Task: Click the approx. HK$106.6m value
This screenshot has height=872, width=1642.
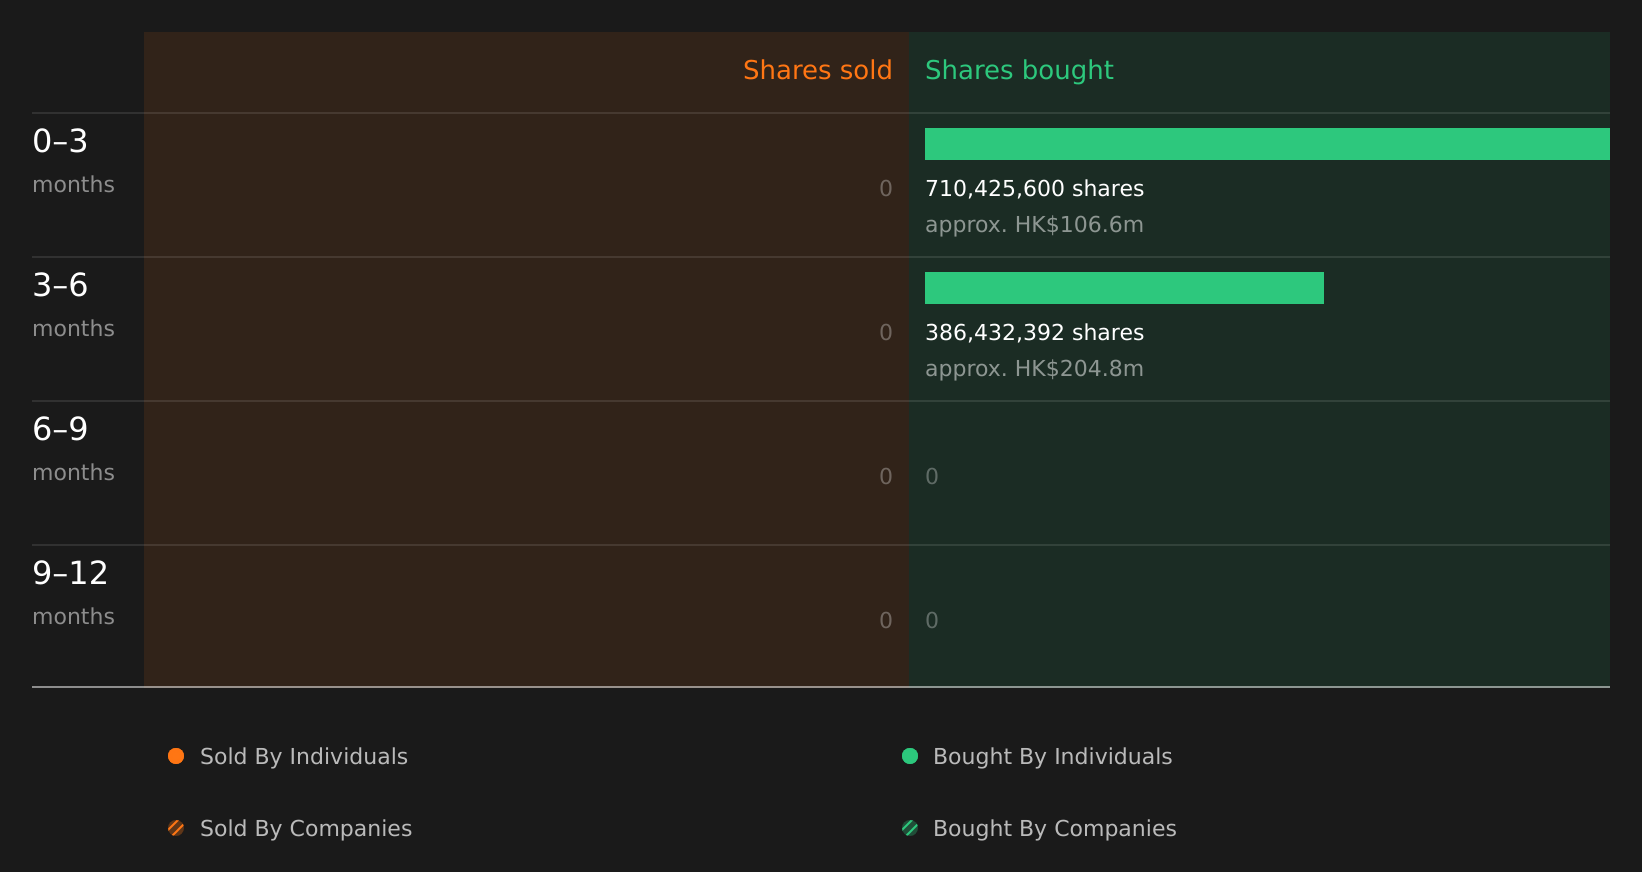Action: coord(1034,225)
